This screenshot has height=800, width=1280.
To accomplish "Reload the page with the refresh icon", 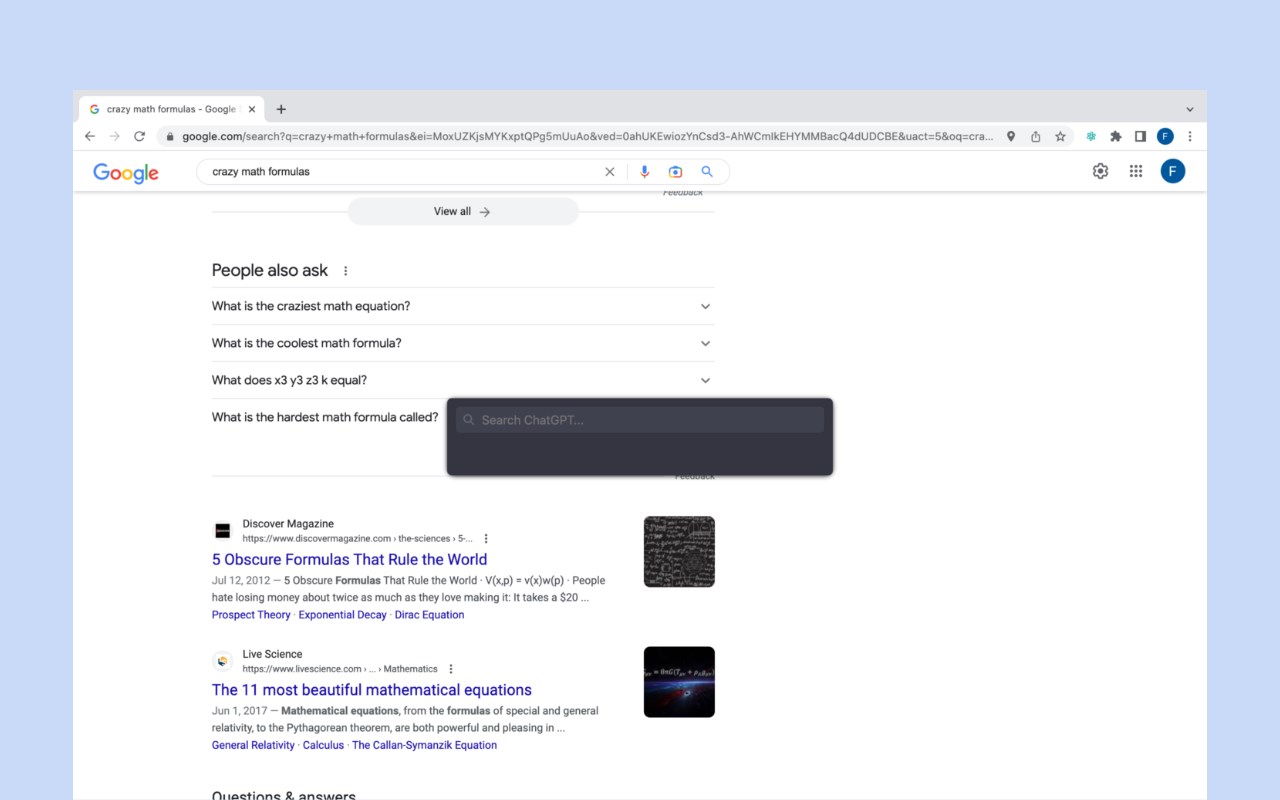I will click(139, 136).
